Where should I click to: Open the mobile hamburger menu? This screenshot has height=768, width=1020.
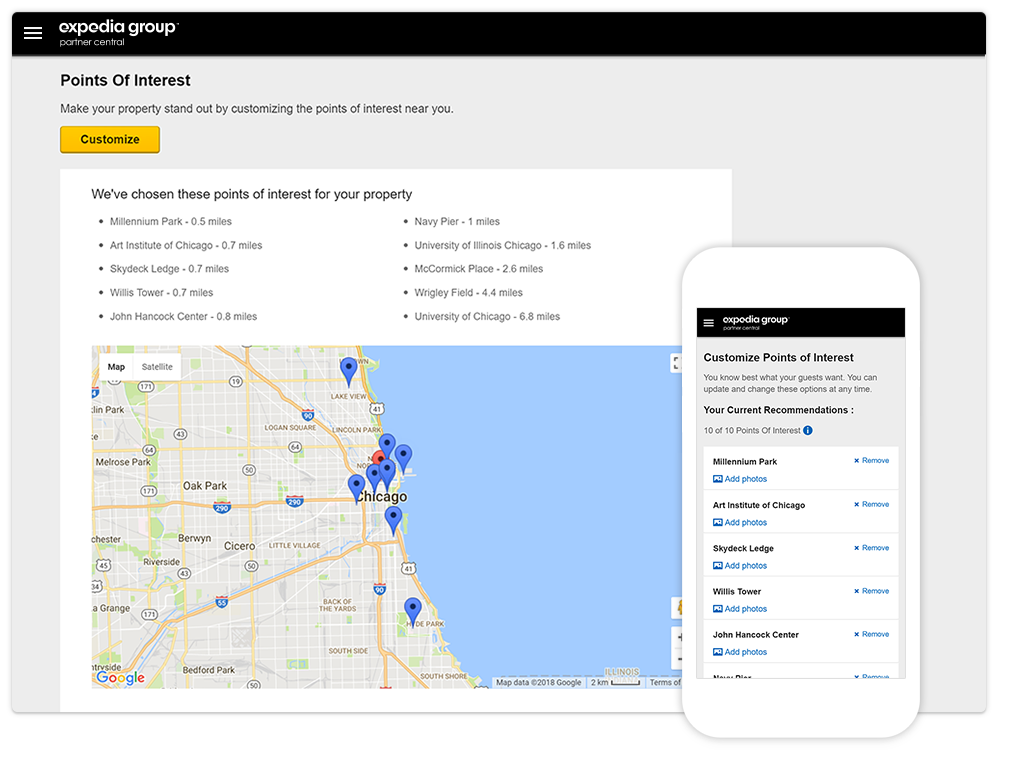pyautogui.click(x=709, y=323)
